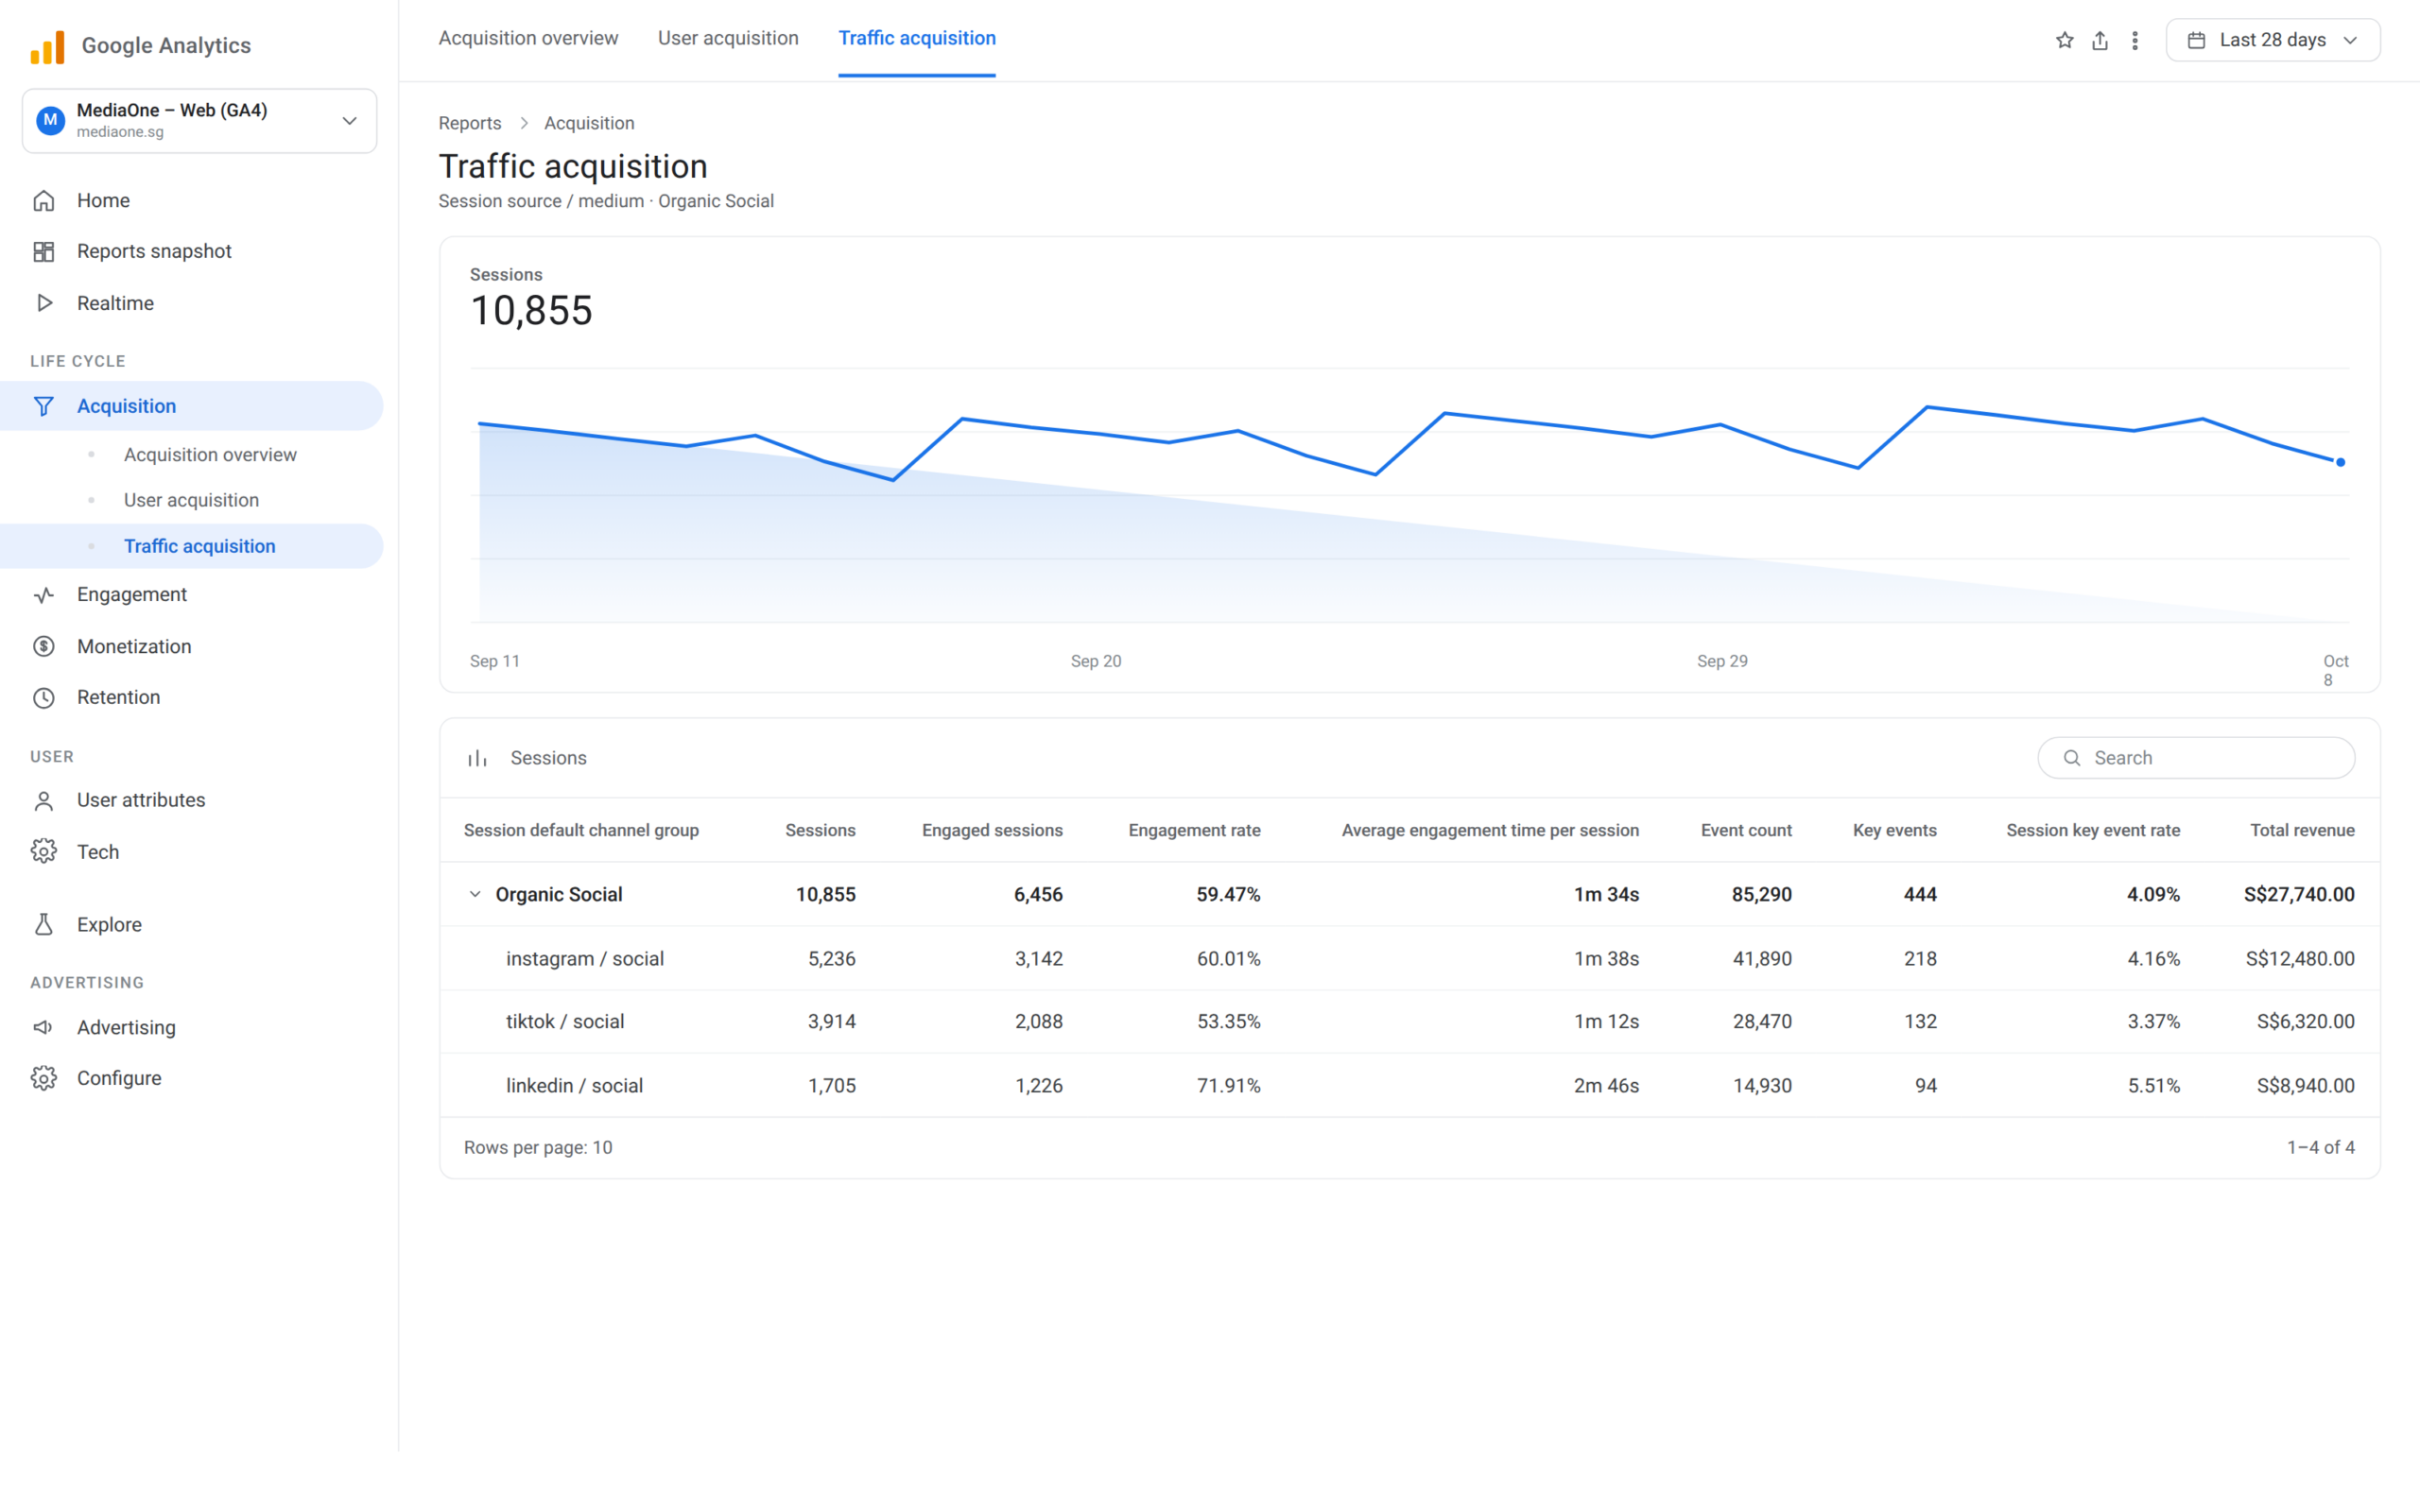Click the Acquisition funnel icon
Image resolution: width=2420 pixels, height=1512 pixels.
(44, 406)
